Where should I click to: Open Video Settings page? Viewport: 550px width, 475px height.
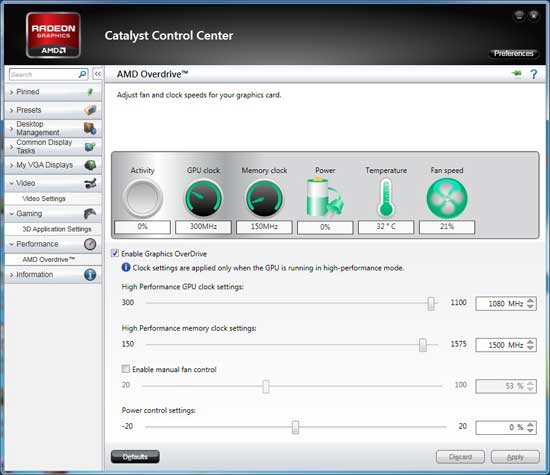(44, 199)
